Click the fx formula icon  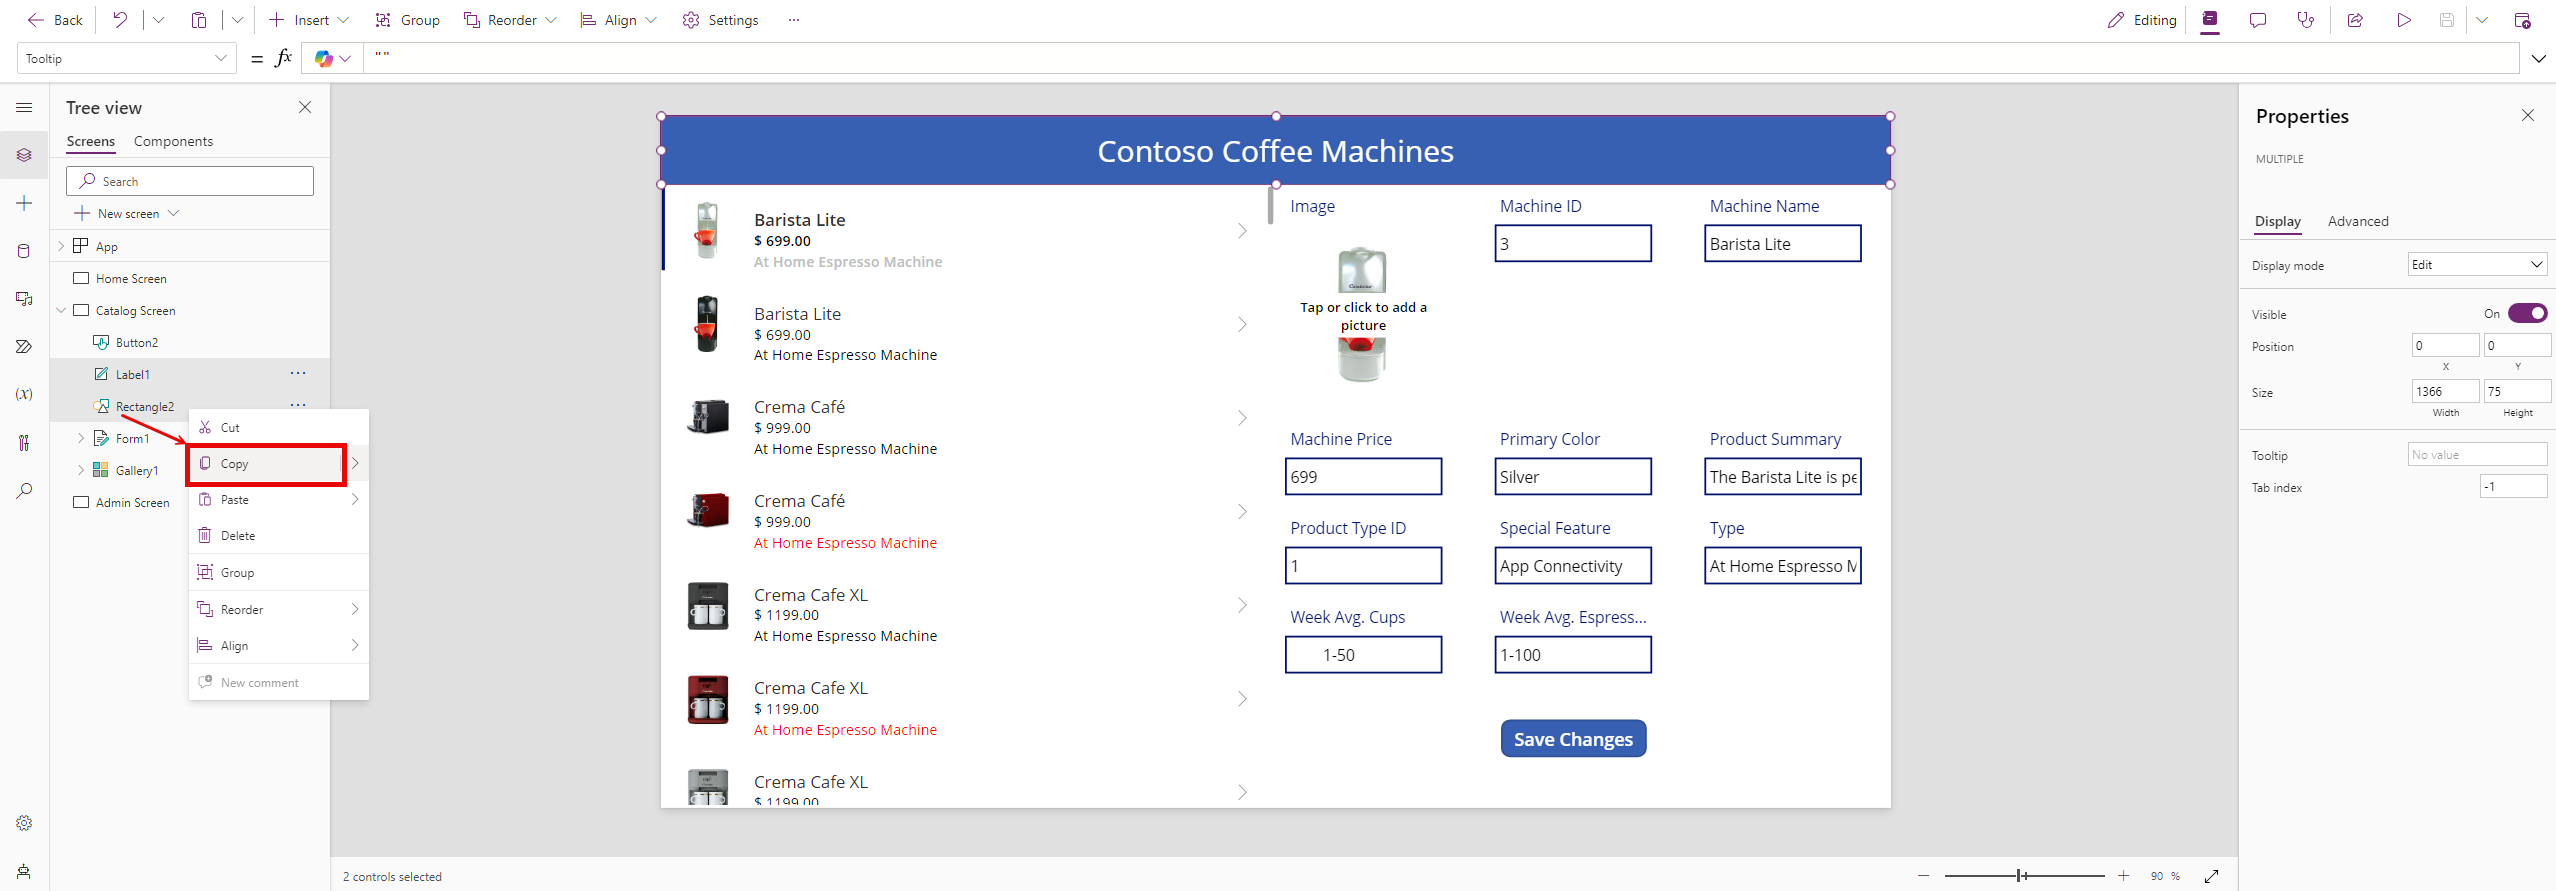(x=284, y=58)
